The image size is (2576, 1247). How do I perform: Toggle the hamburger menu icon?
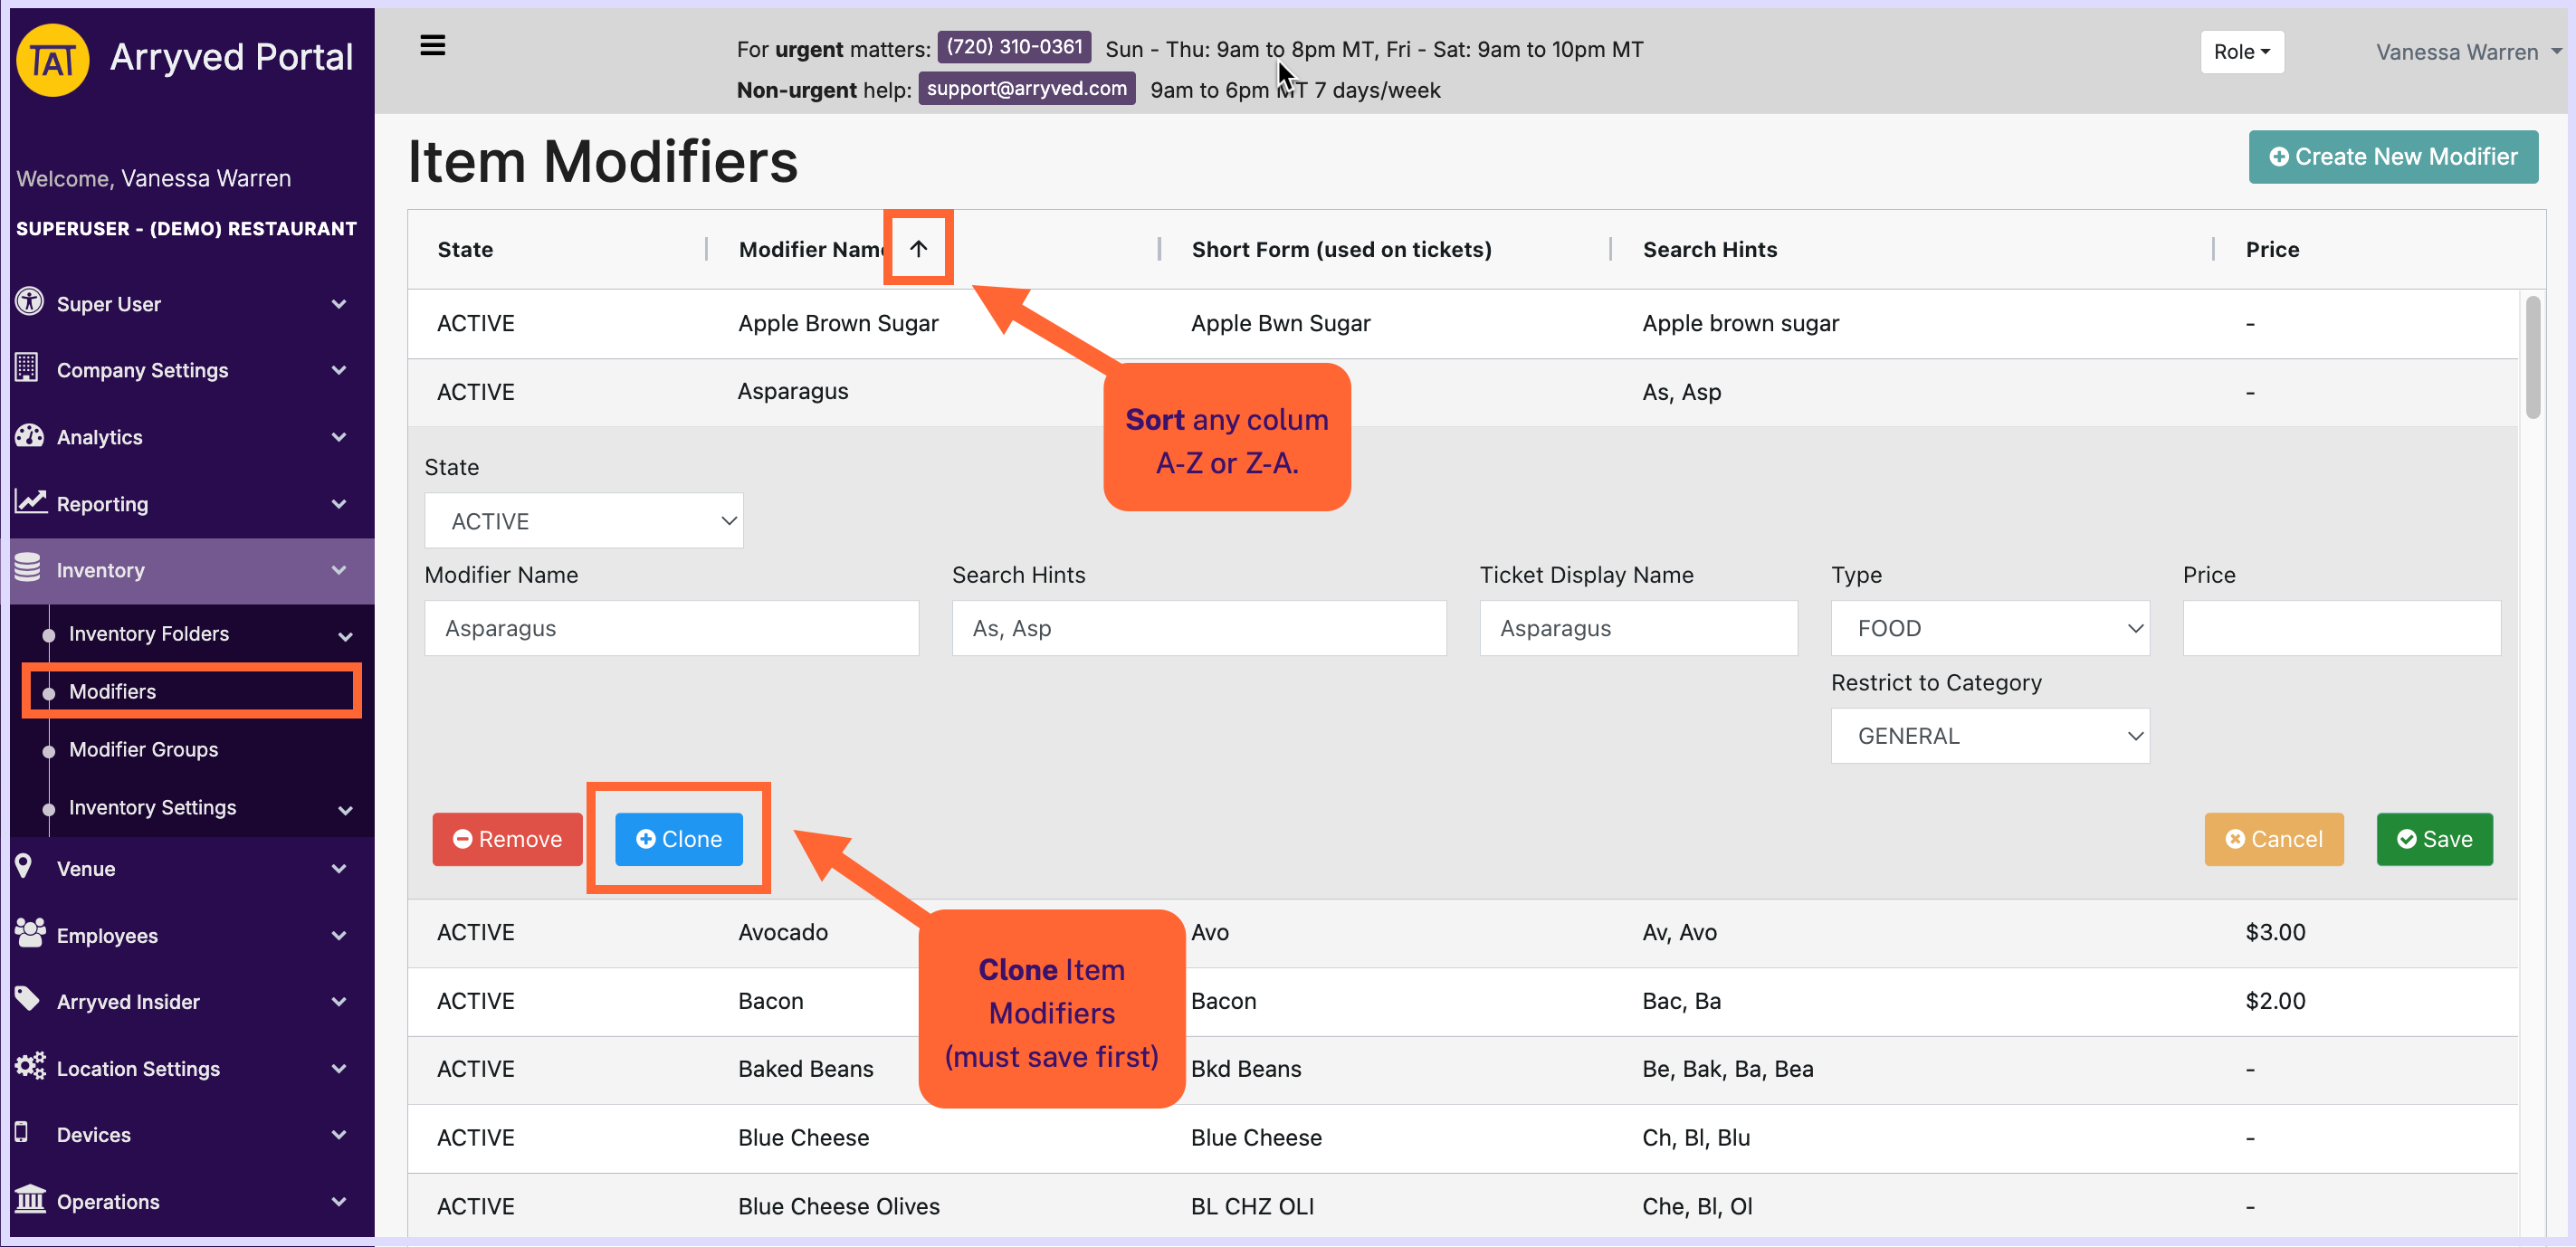[432, 46]
